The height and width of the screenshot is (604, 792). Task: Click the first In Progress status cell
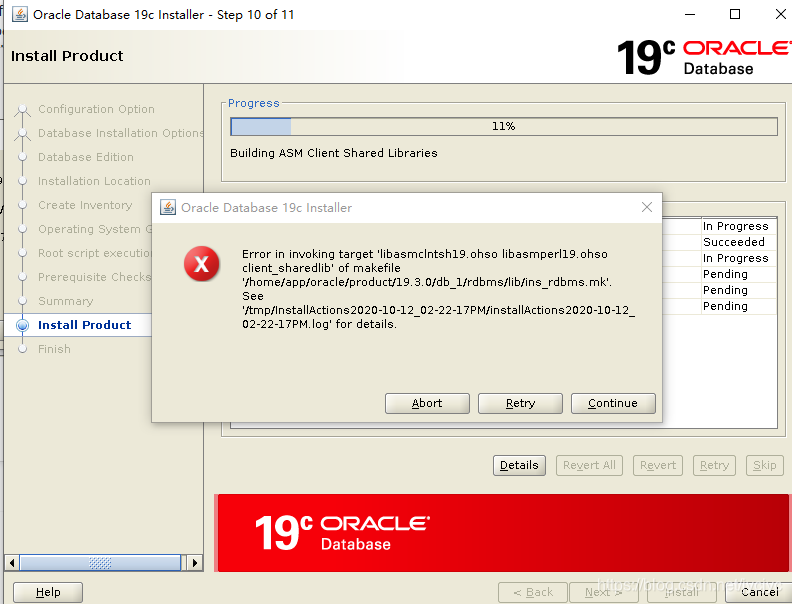(739, 226)
